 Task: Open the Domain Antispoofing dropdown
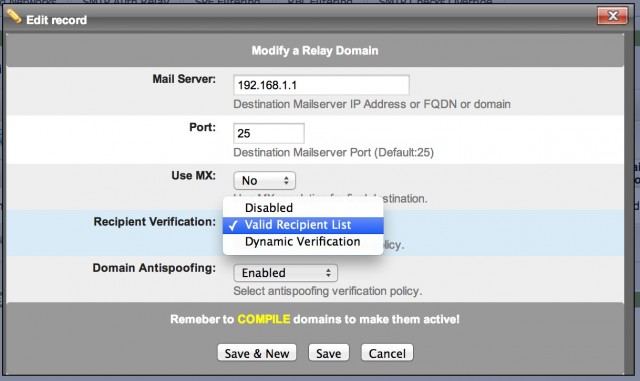[x=285, y=273]
